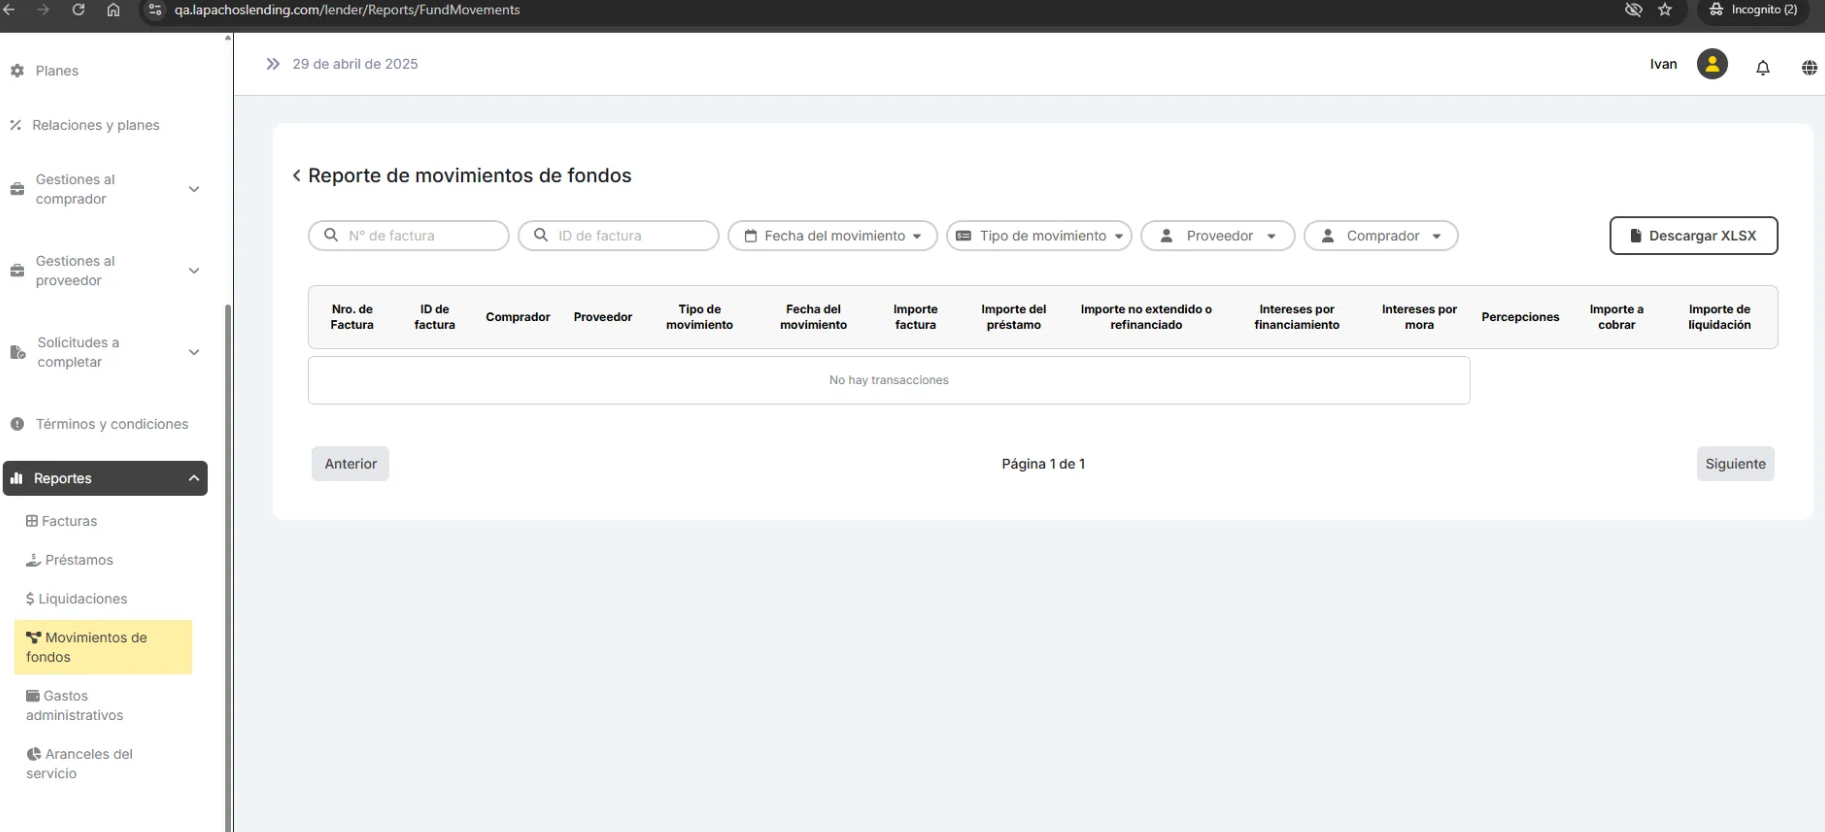Open Tipo de movimiento dropdown
This screenshot has height=832, width=1825.
coord(1039,236)
